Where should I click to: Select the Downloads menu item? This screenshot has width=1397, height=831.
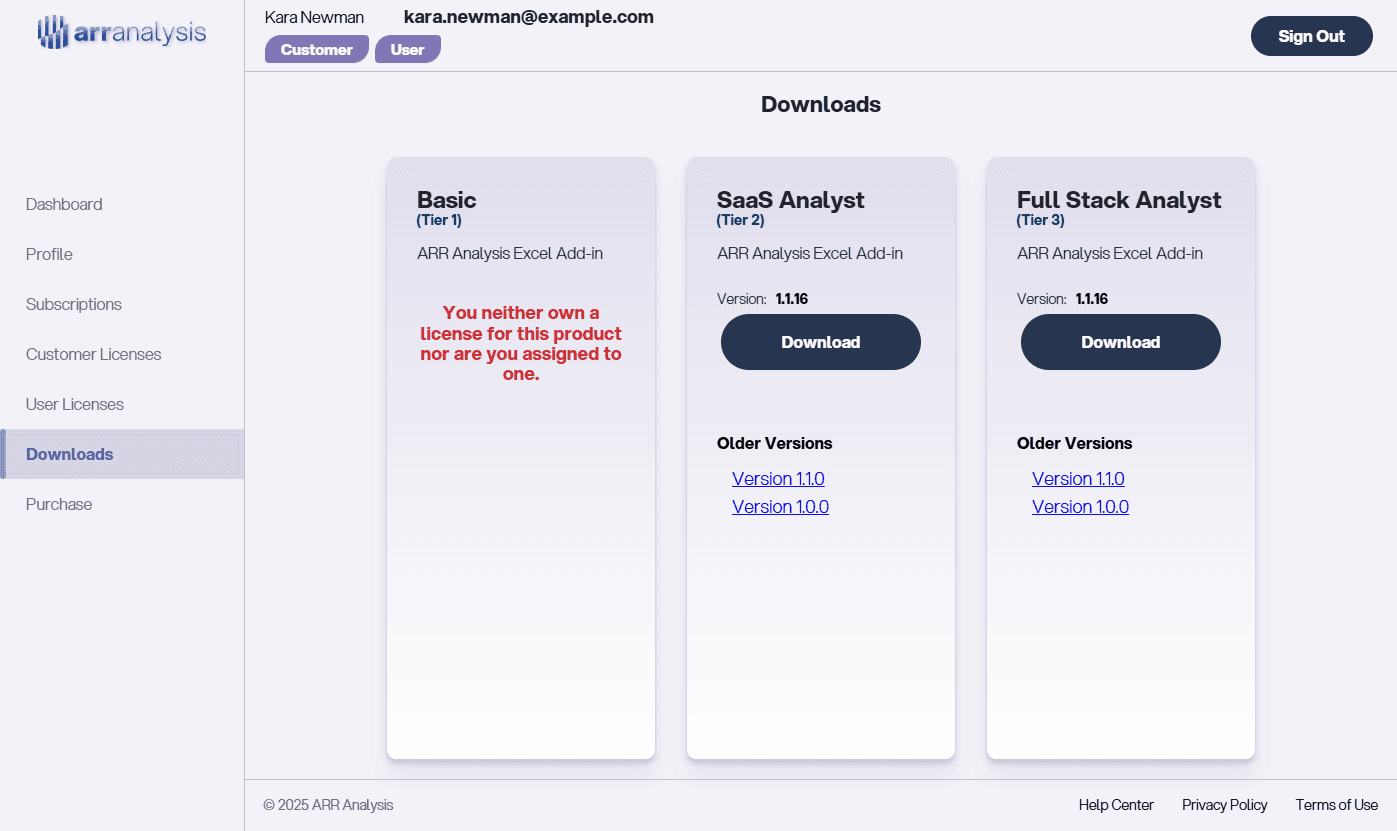(69, 454)
